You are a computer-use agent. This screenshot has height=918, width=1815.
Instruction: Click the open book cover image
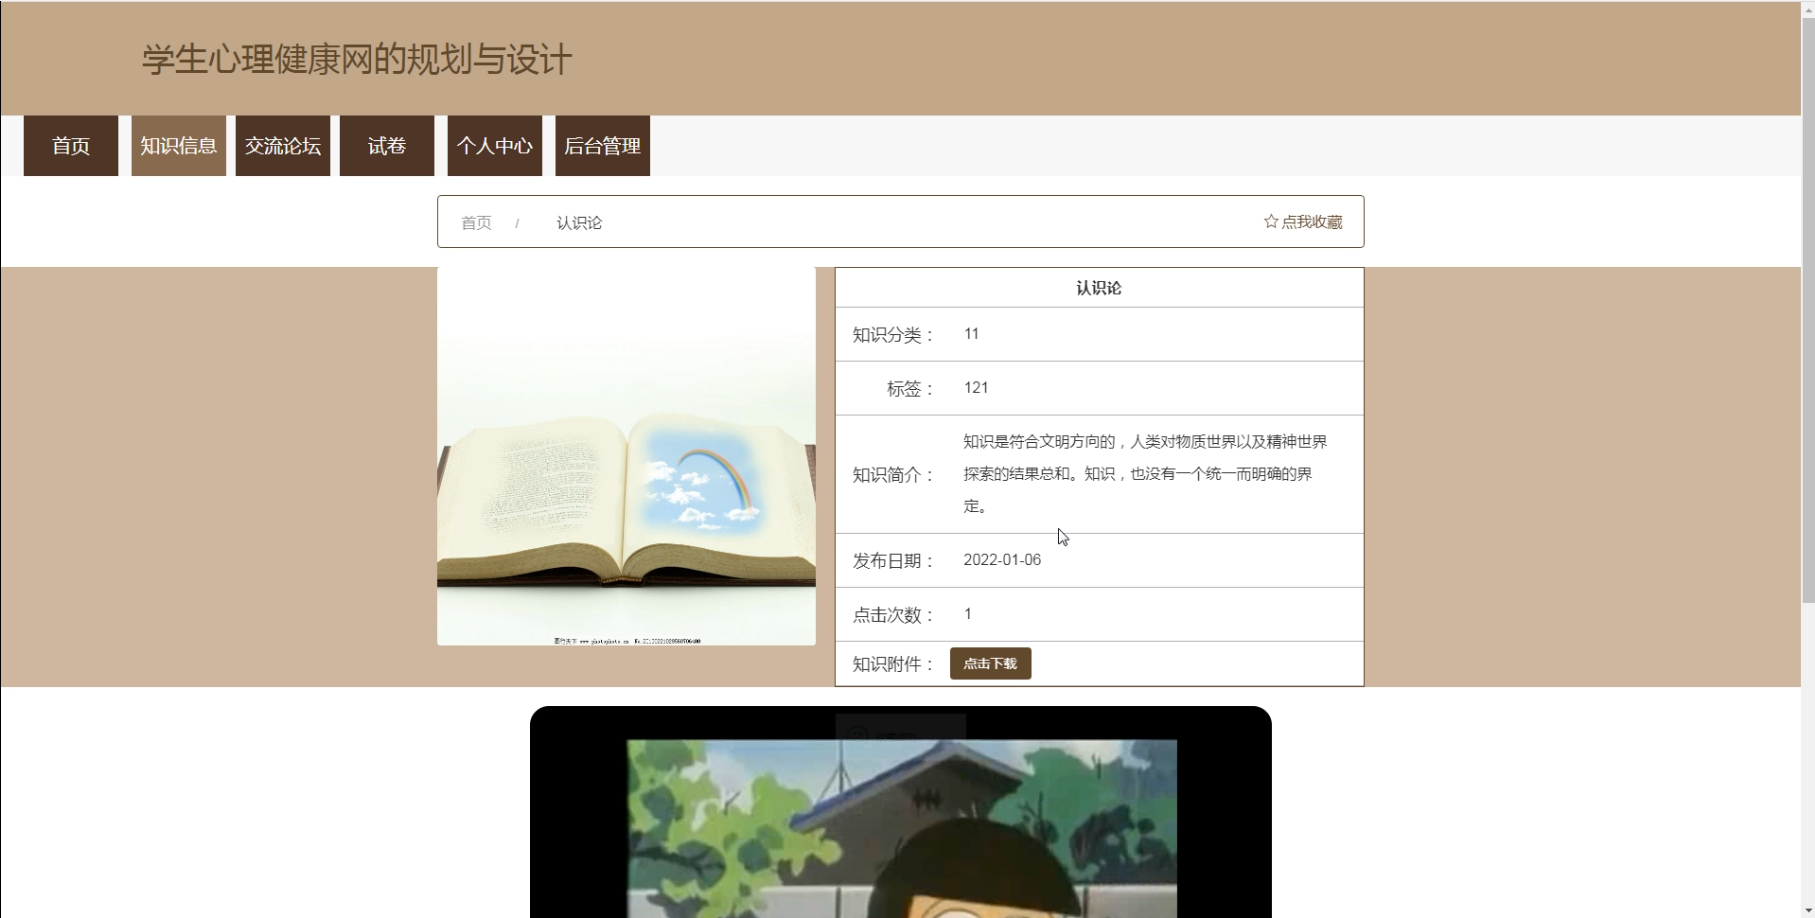point(626,456)
